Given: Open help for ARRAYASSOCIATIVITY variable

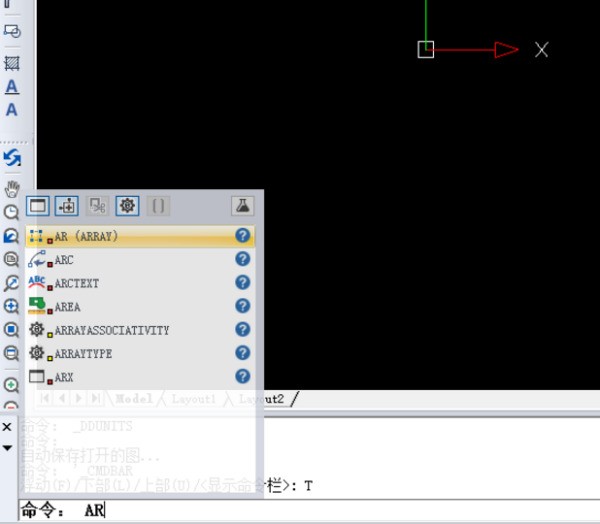Looking at the screenshot, I should coord(243,329).
